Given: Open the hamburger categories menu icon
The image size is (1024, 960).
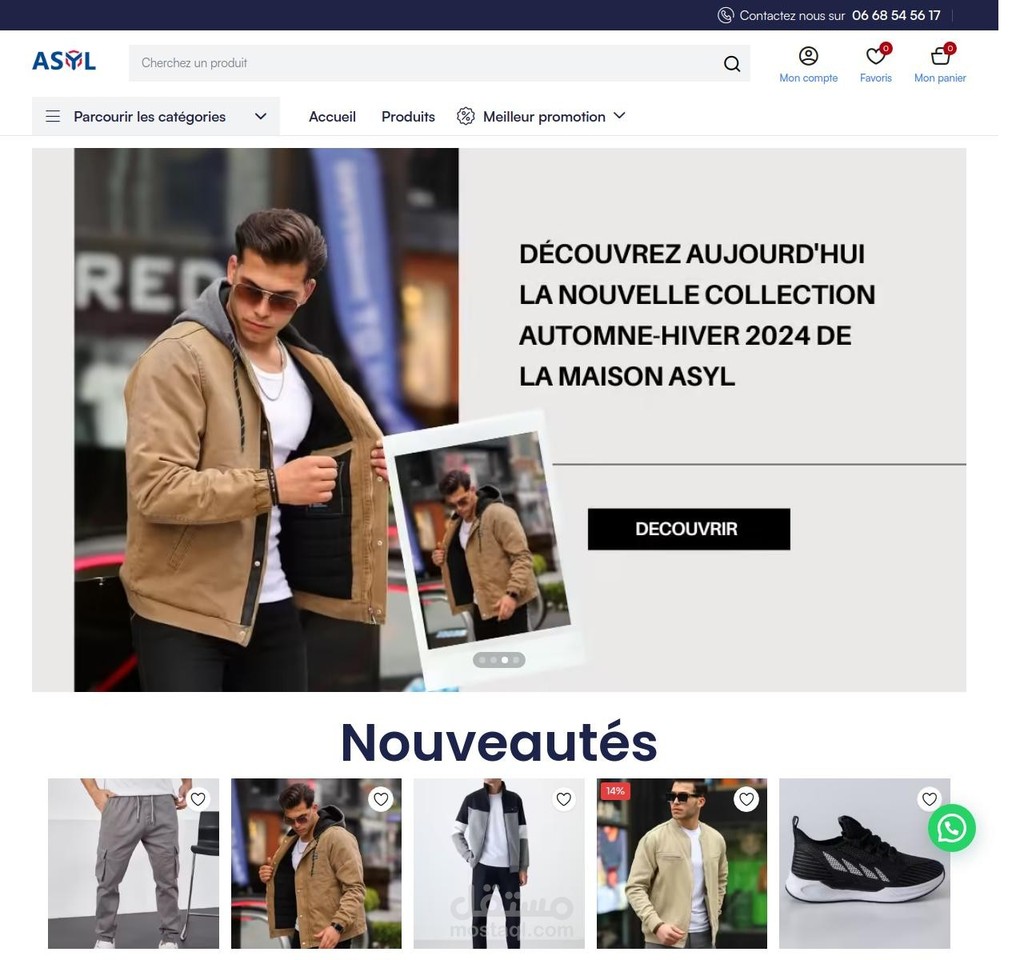Looking at the screenshot, I should [53, 116].
